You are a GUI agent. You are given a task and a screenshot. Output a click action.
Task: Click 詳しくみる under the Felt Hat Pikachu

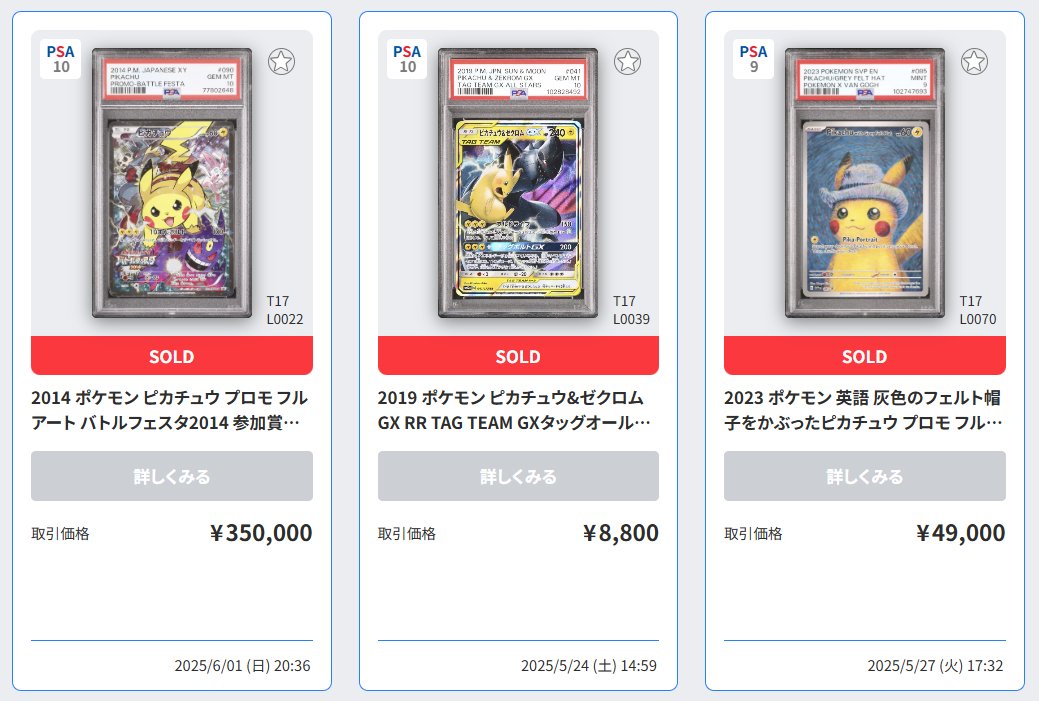click(865, 476)
